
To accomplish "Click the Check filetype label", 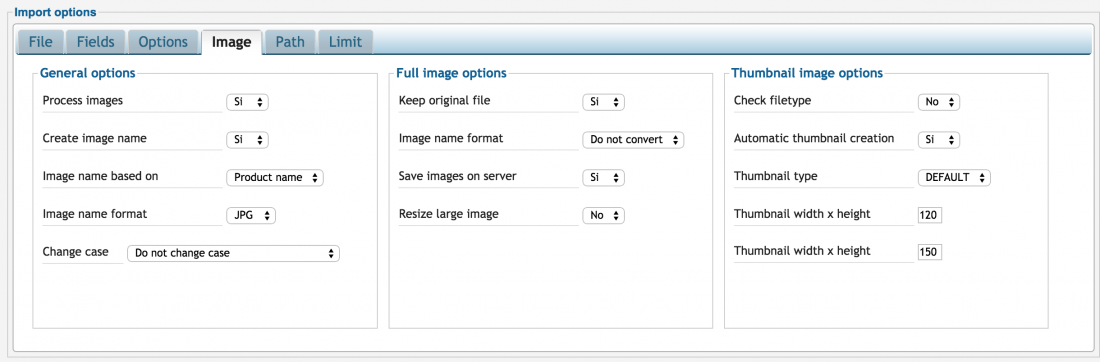I will coord(772,100).
